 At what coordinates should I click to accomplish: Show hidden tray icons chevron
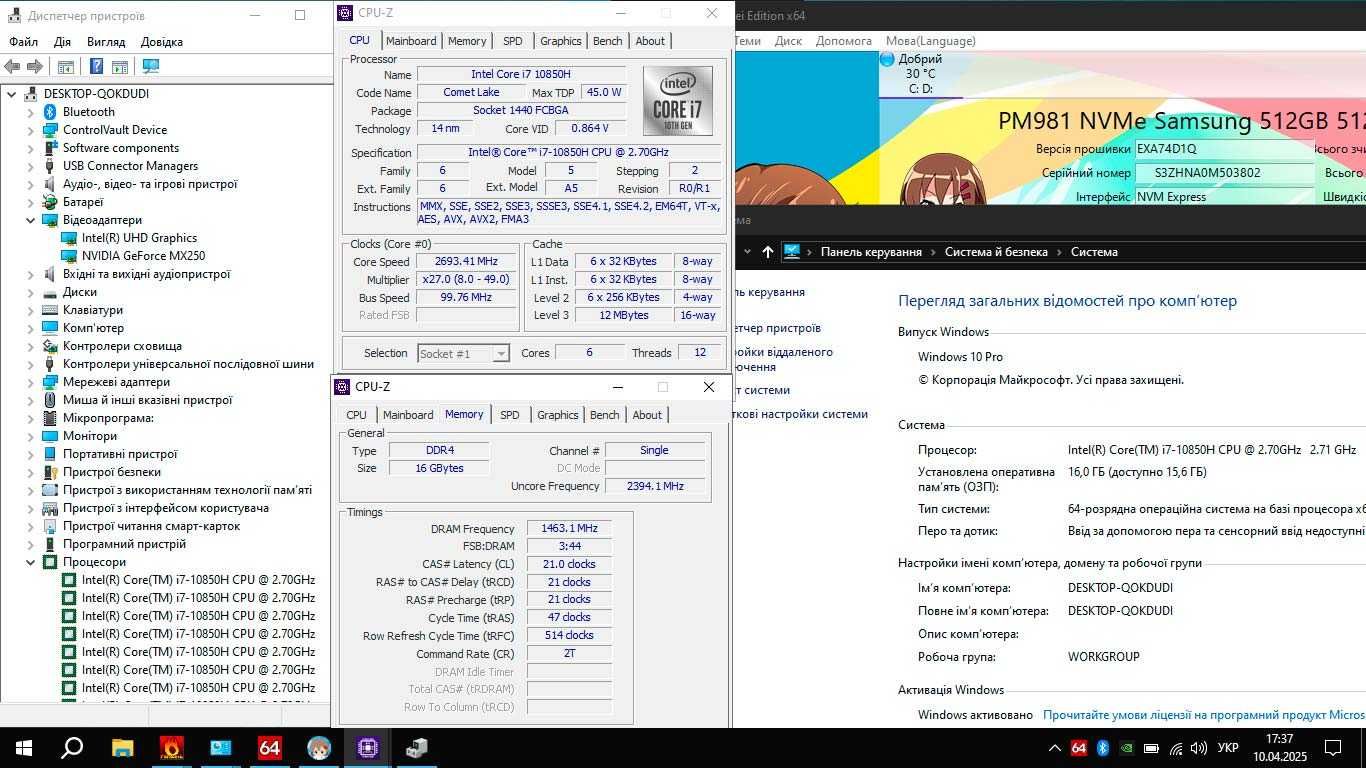1054,748
